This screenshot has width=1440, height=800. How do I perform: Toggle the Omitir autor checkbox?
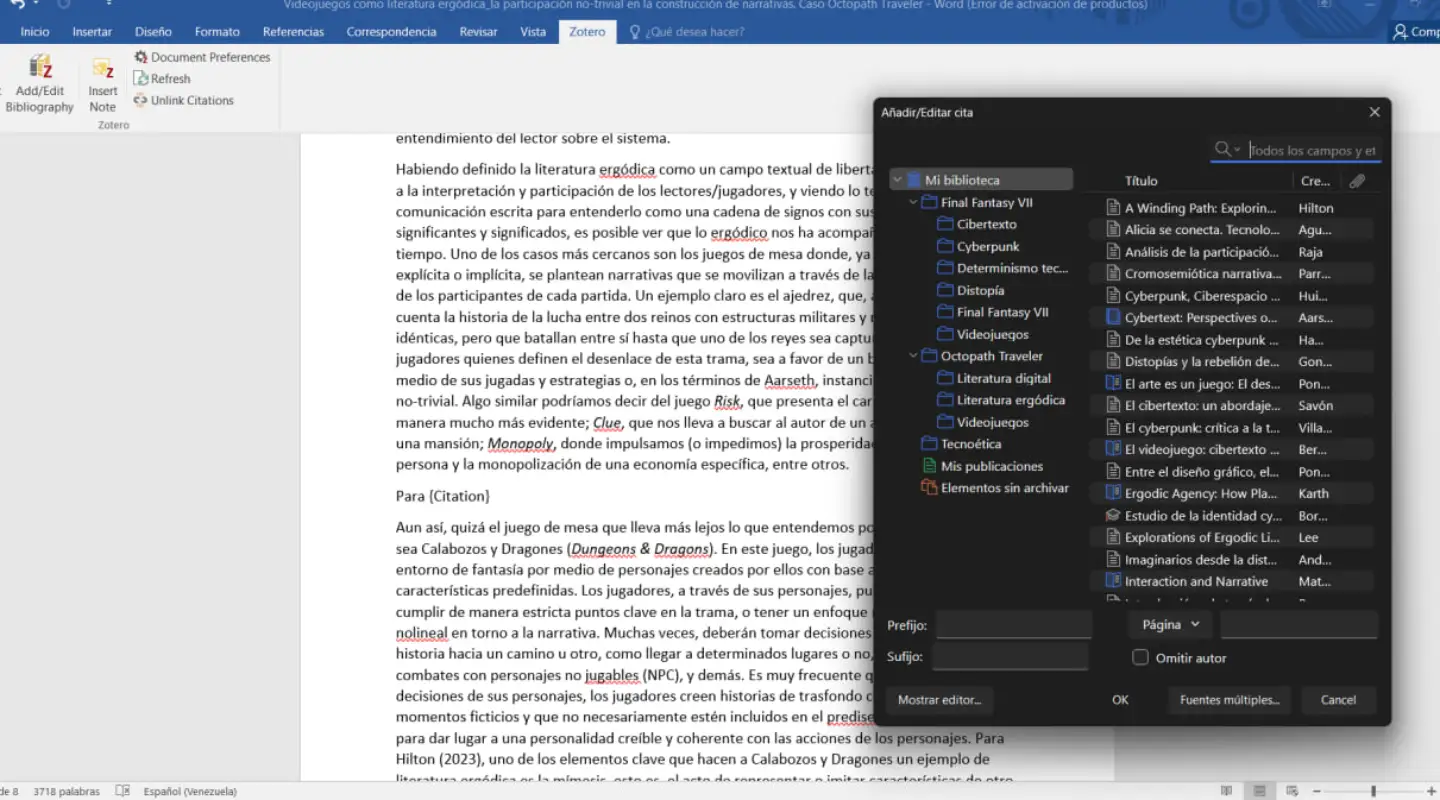coord(1140,658)
